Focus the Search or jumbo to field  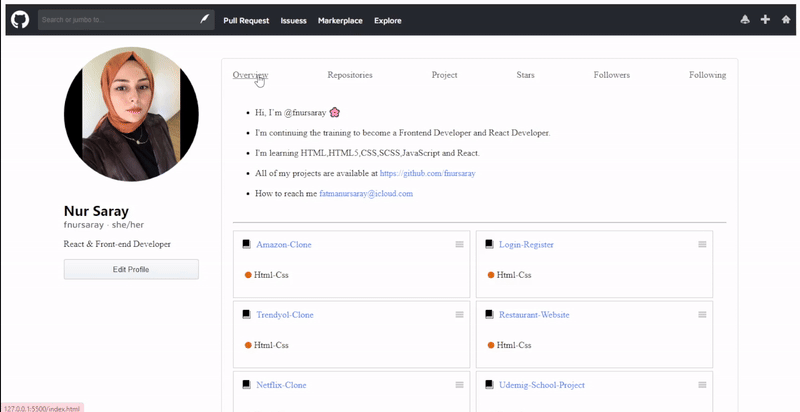pyautogui.click(x=126, y=20)
